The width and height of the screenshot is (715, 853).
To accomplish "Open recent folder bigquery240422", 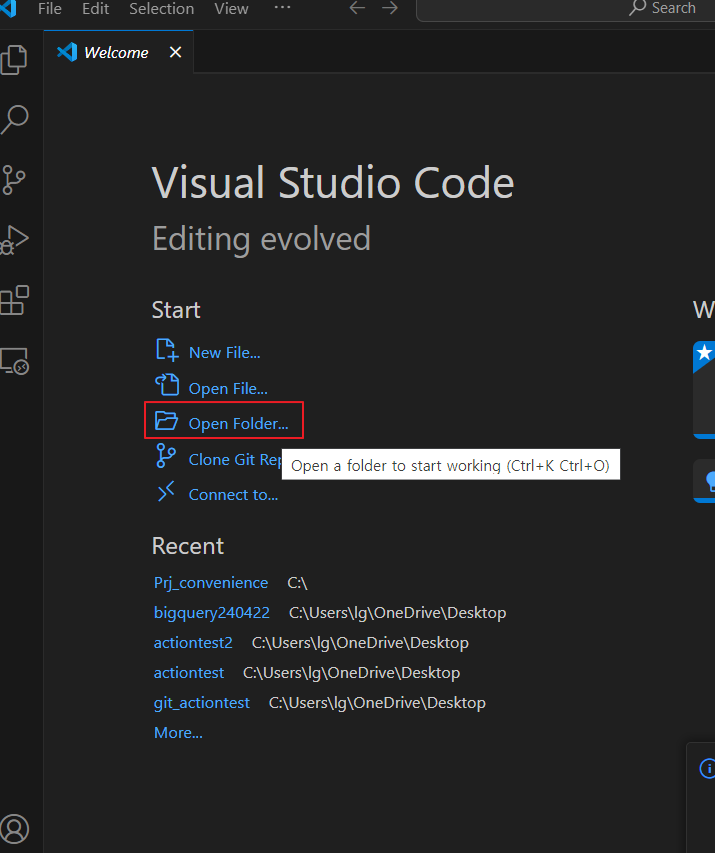I will click(x=212, y=613).
